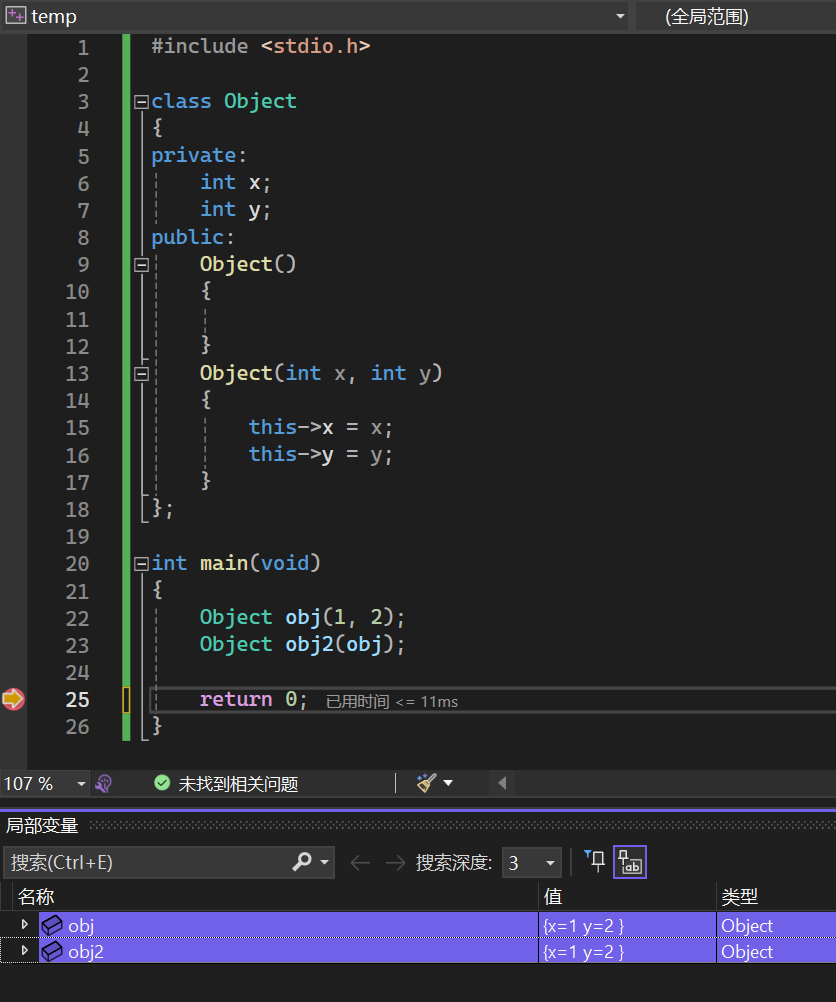Image resolution: width=836 pixels, height=1002 pixels.
Task: Click the object icon next to obj2
Action: pos(52,952)
